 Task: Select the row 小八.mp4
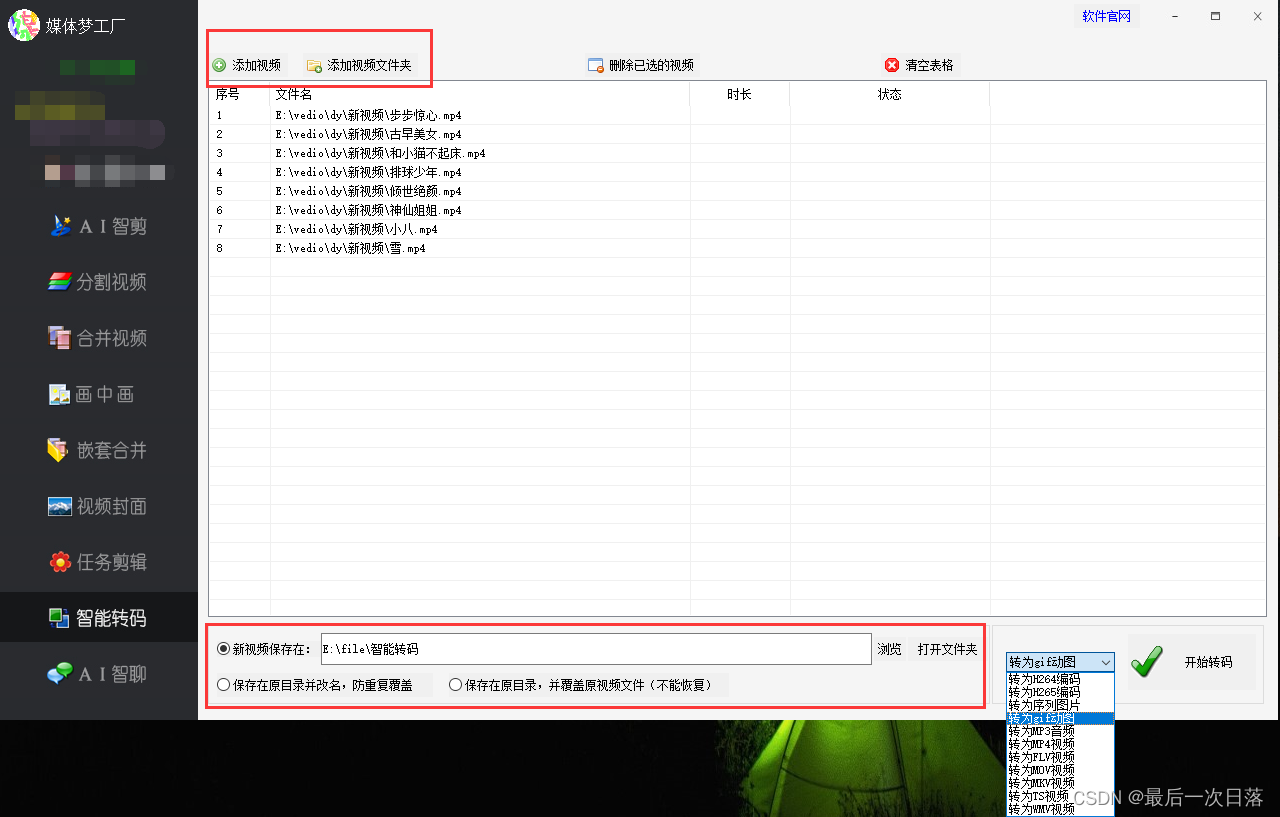click(x=737, y=229)
